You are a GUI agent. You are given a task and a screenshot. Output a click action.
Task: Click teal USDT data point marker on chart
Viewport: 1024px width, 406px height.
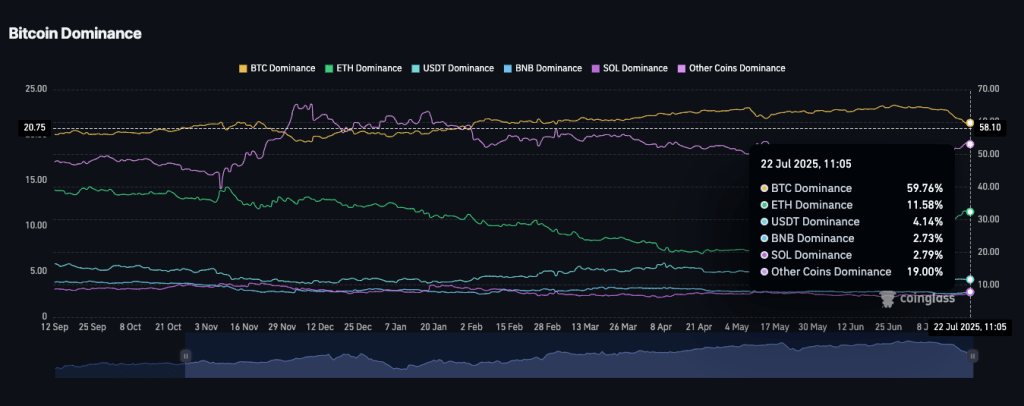[970, 279]
